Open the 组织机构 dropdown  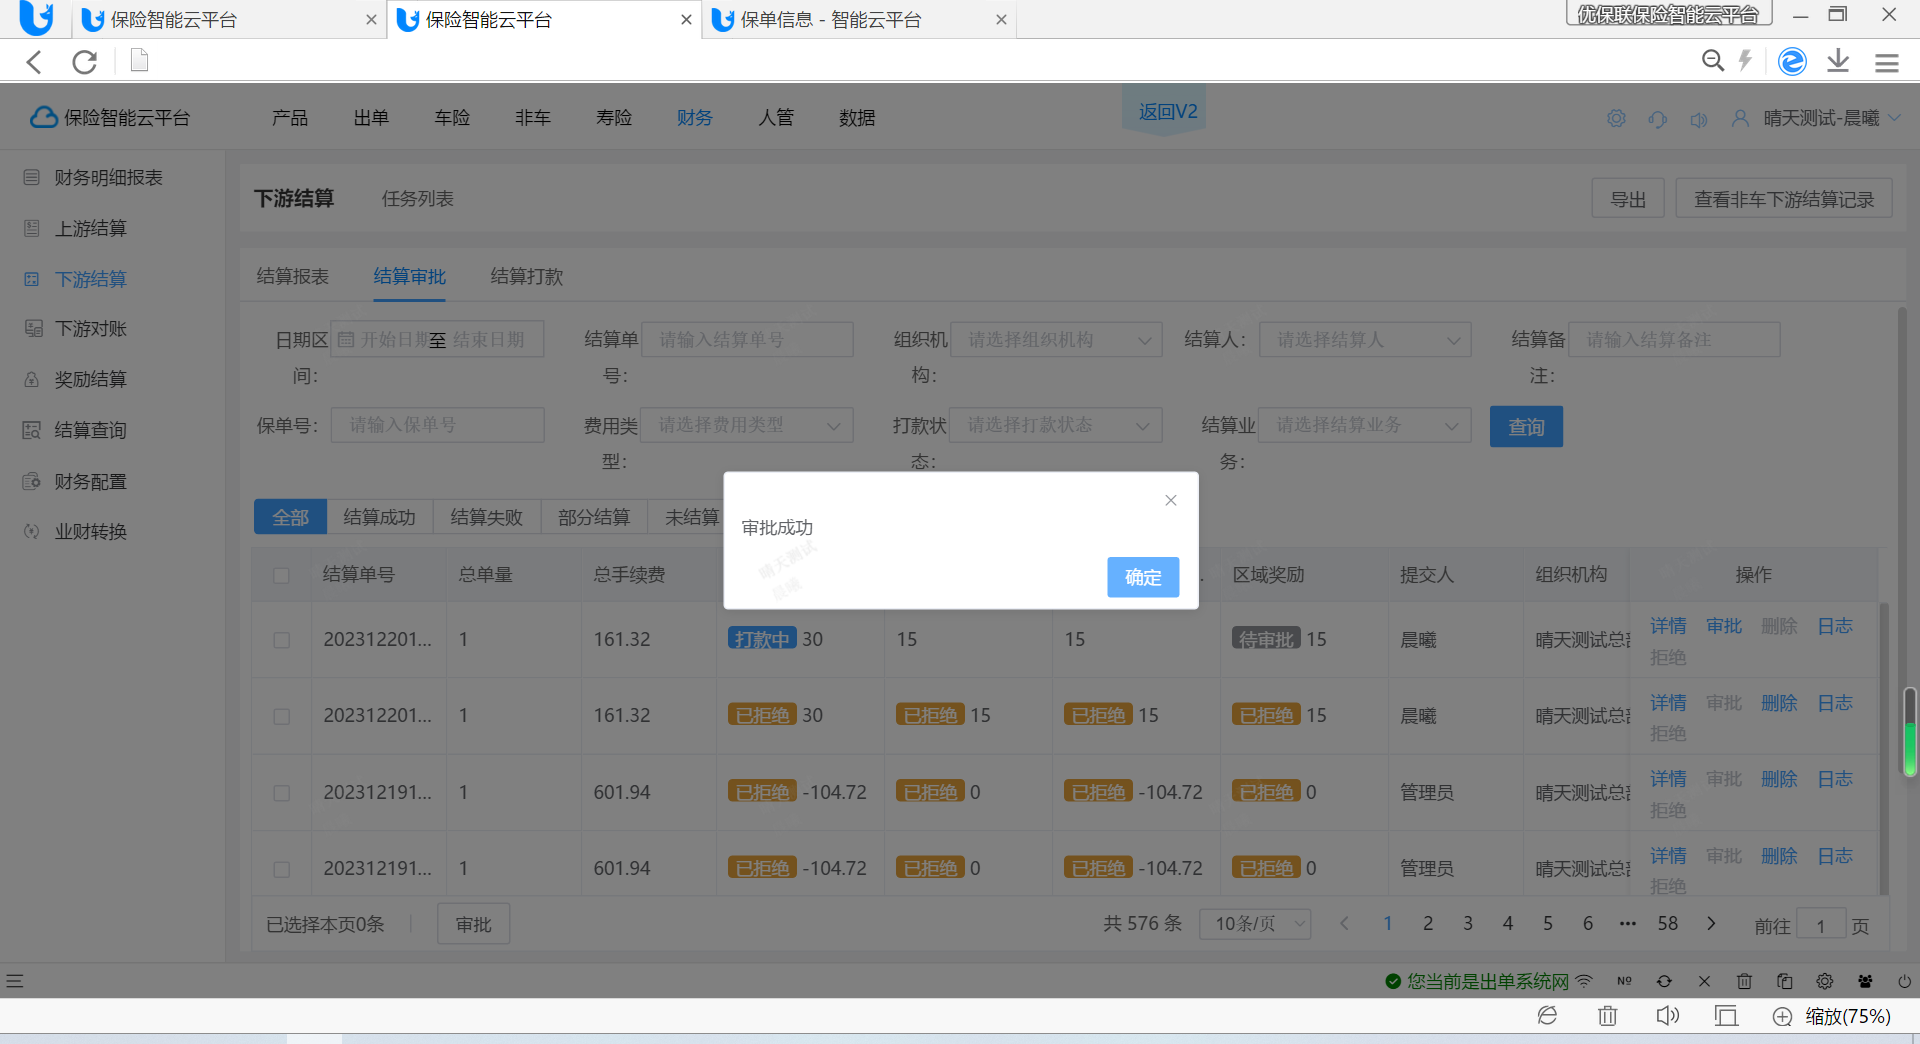(x=1056, y=340)
